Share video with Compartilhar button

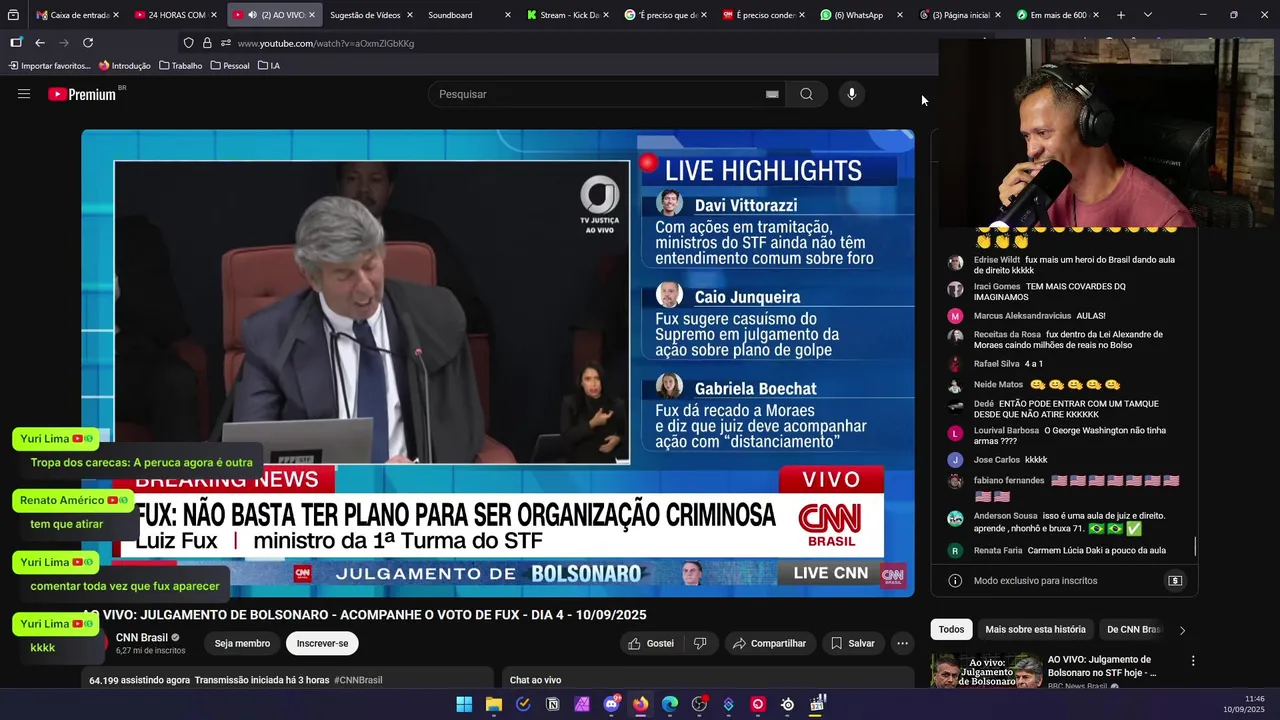click(770, 644)
